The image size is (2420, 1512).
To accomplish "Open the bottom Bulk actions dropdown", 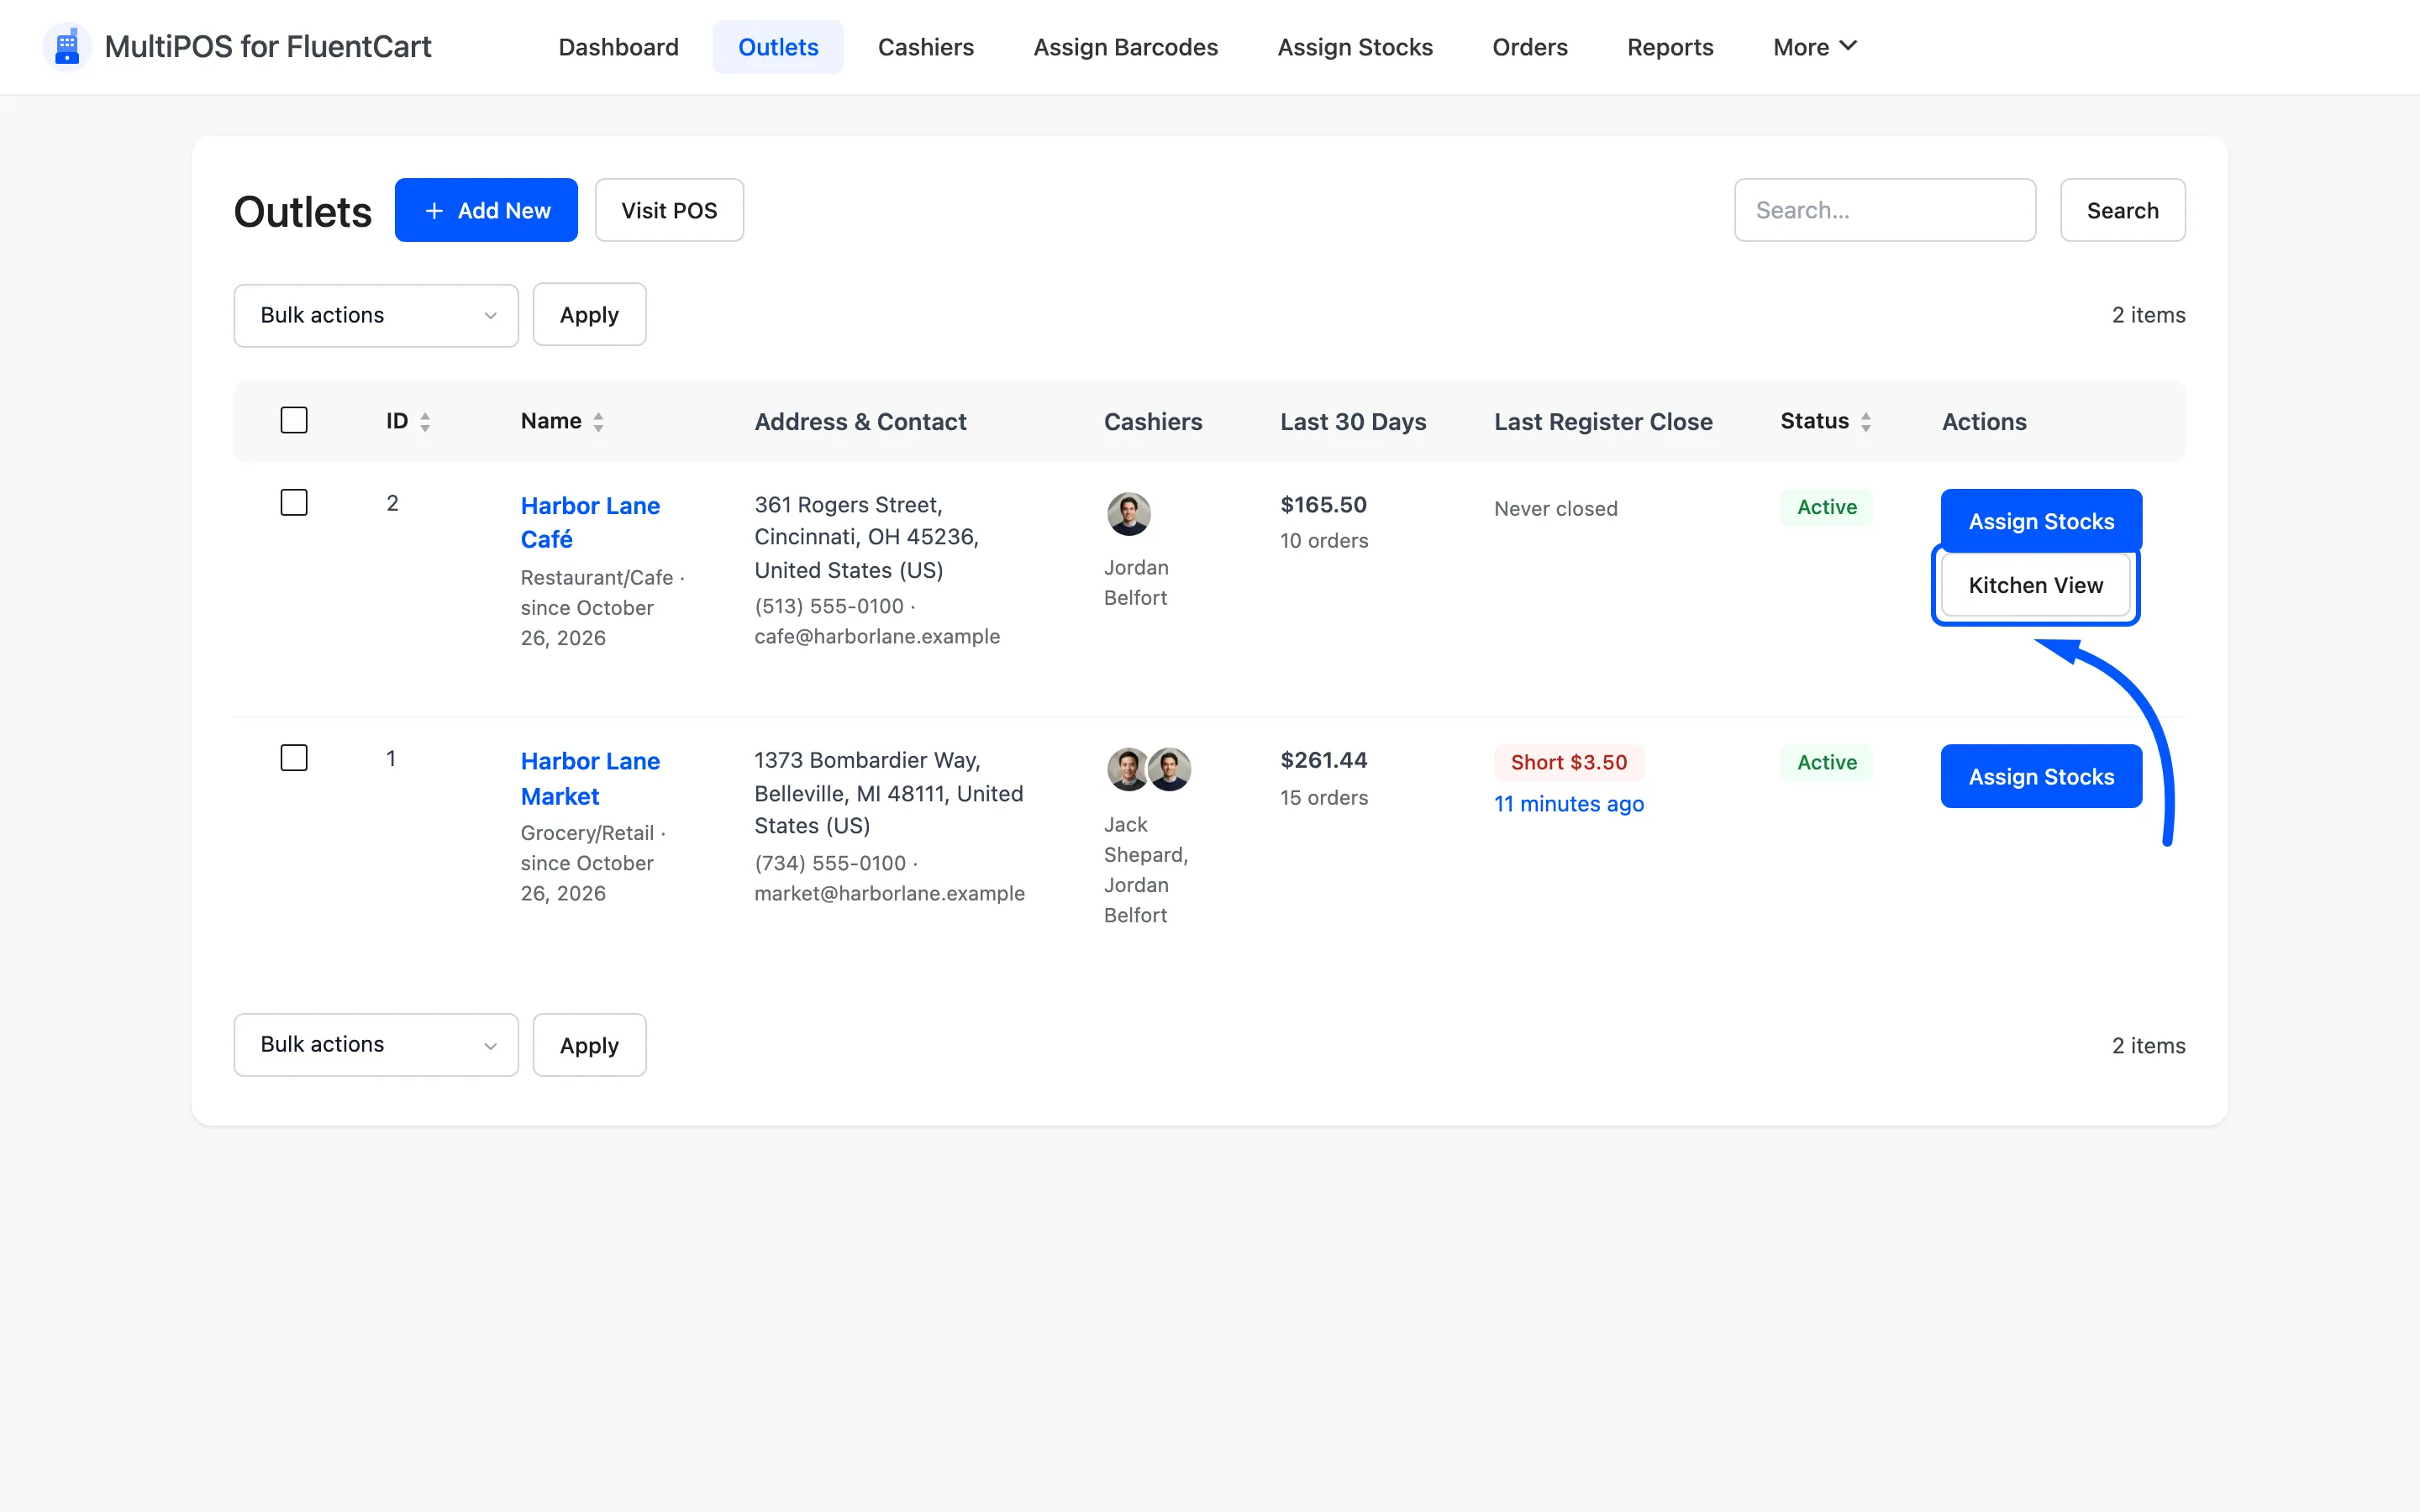I will pos(376,1045).
